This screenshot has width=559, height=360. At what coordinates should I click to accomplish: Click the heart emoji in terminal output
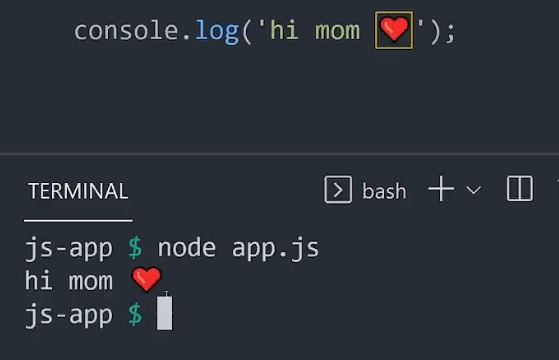point(146,279)
